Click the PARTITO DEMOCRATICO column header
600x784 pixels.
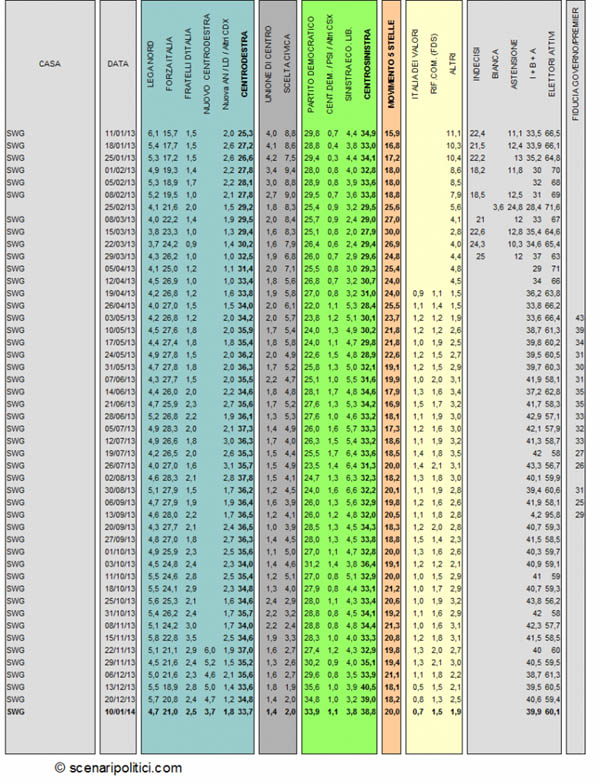tap(310, 64)
